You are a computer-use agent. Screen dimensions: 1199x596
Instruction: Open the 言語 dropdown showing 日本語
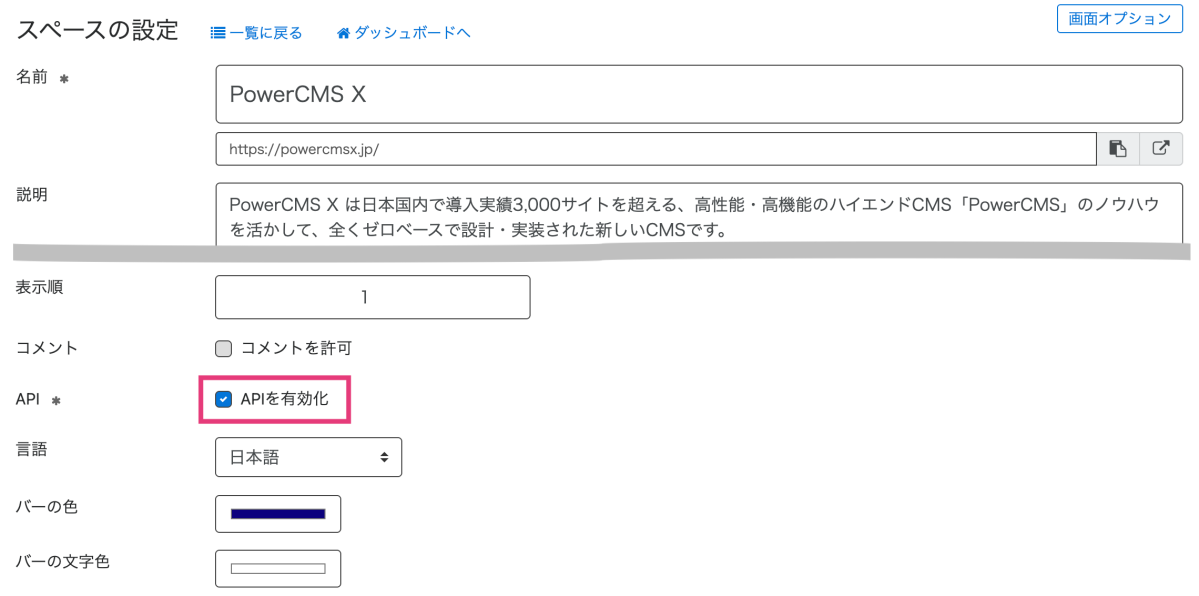[x=309, y=457]
